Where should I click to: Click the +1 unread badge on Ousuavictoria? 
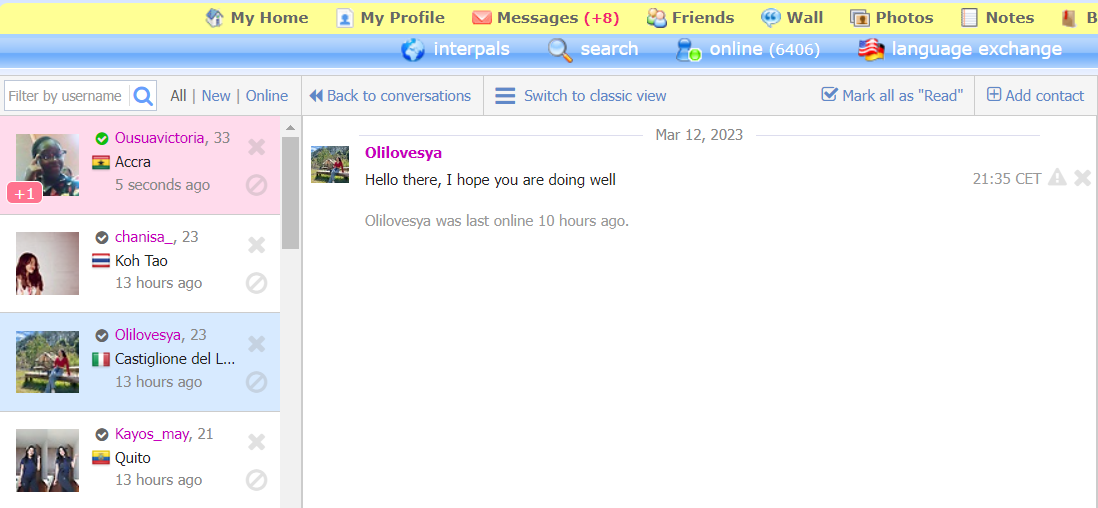click(x=25, y=193)
